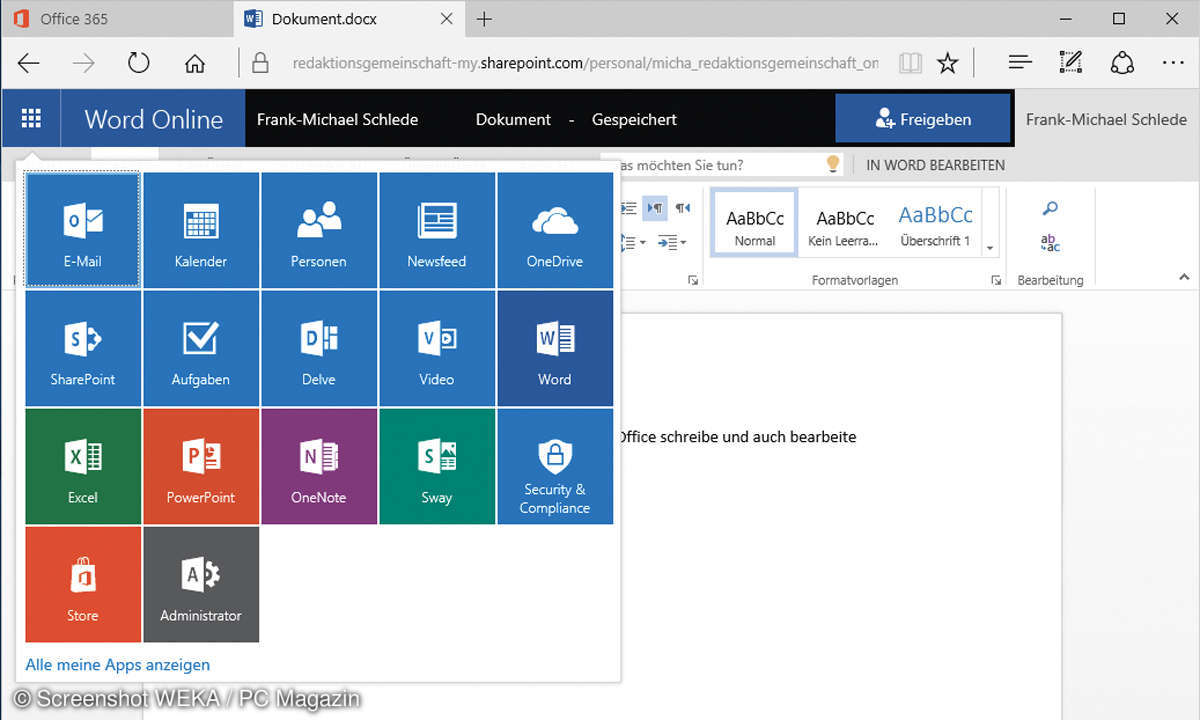Toggle left-to-right text direction
1200x720 pixels.
[x=656, y=208]
